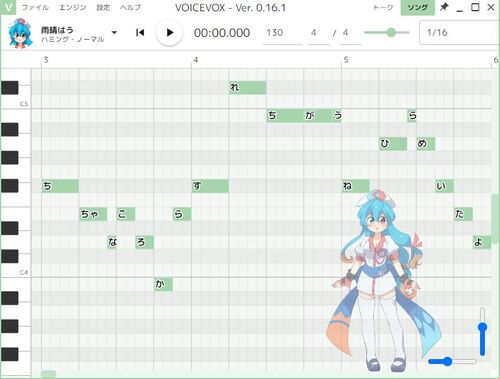Click the singer character portrait
This screenshot has height=379, width=500.
[x=20, y=33]
